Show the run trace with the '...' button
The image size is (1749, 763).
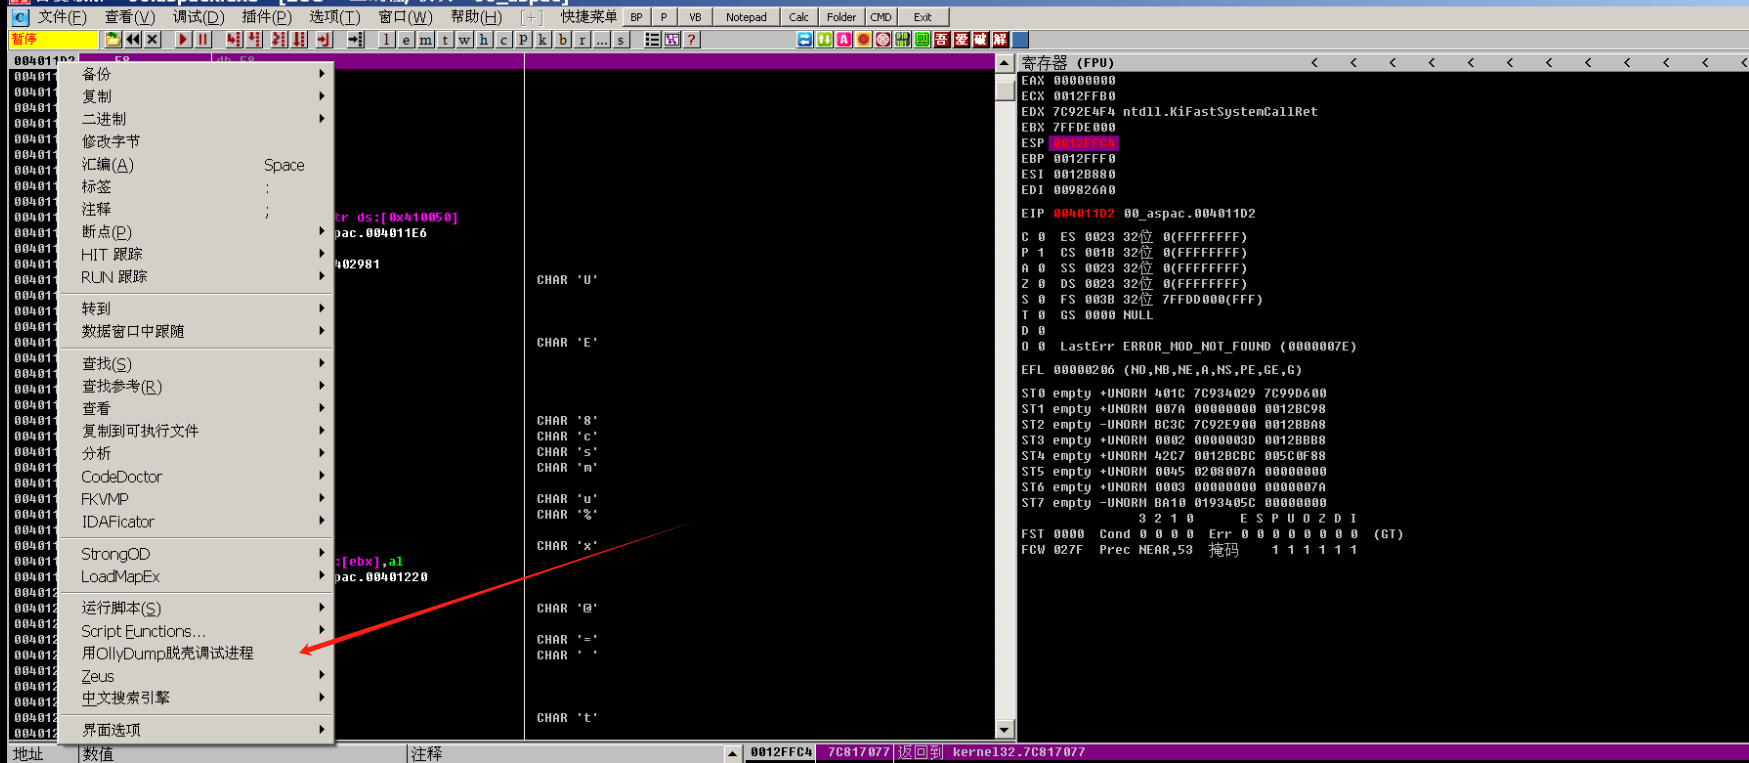click(x=602, y=39)
